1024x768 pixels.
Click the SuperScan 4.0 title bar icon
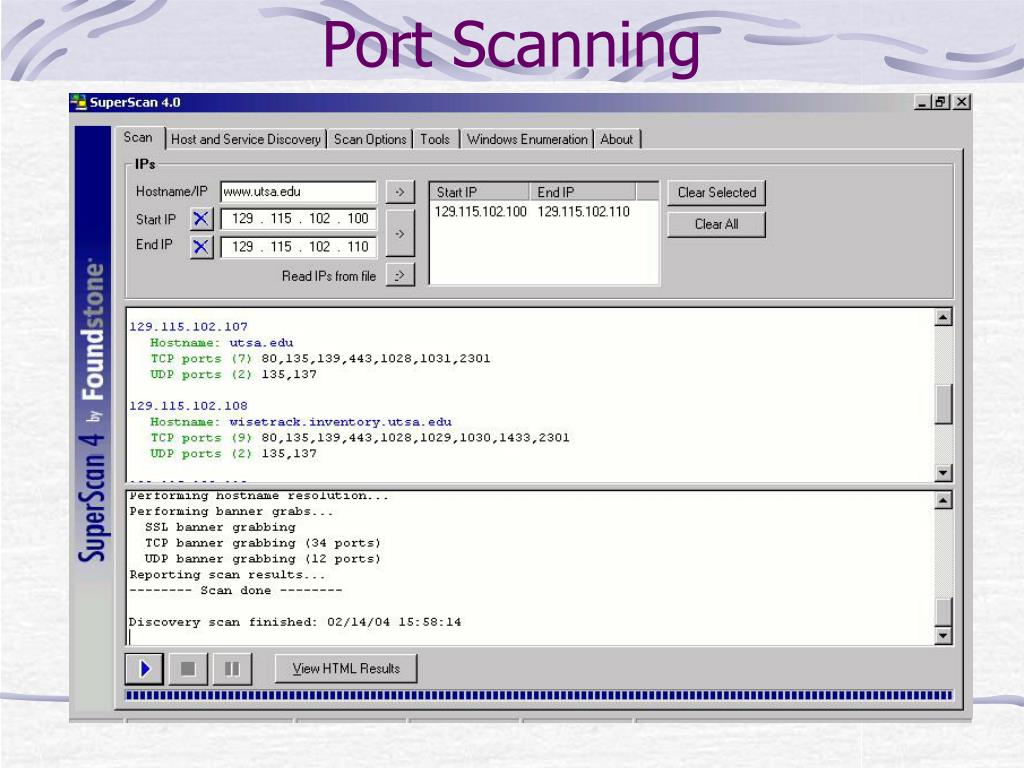pos(79,102)
